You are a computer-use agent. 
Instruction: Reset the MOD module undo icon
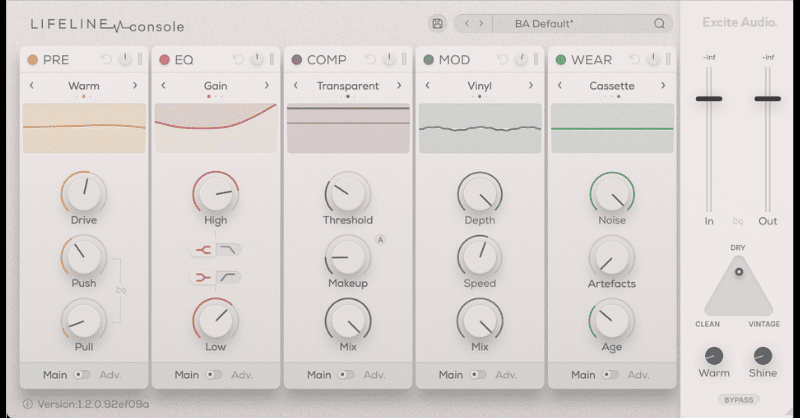tap(502, 60)
